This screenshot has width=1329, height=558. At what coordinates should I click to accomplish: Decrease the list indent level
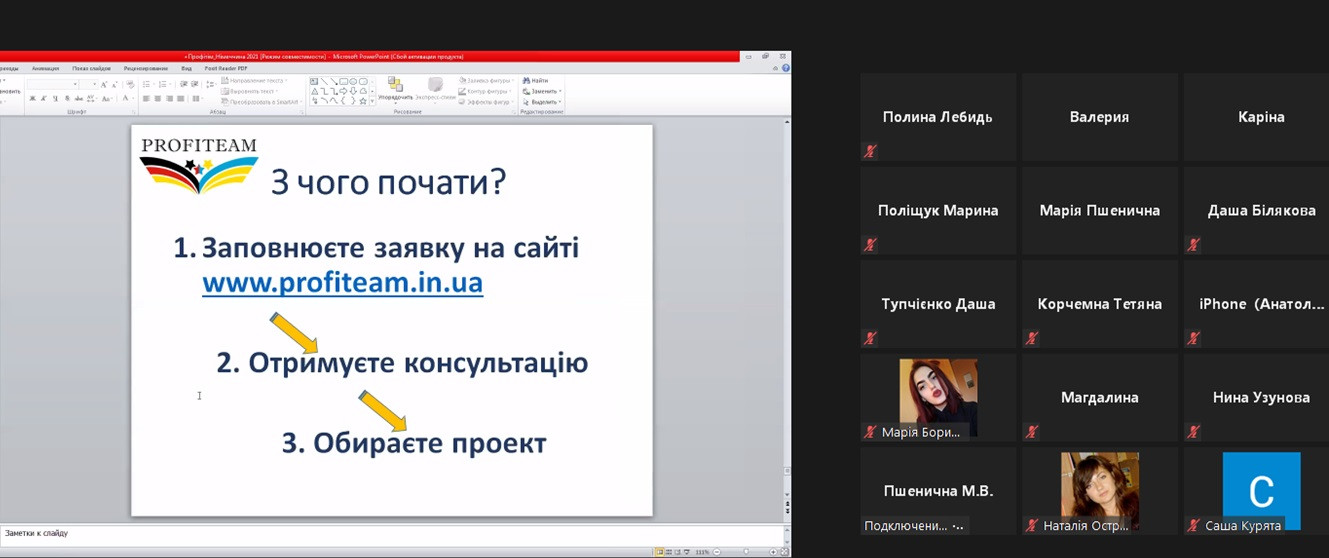(183, 84)
